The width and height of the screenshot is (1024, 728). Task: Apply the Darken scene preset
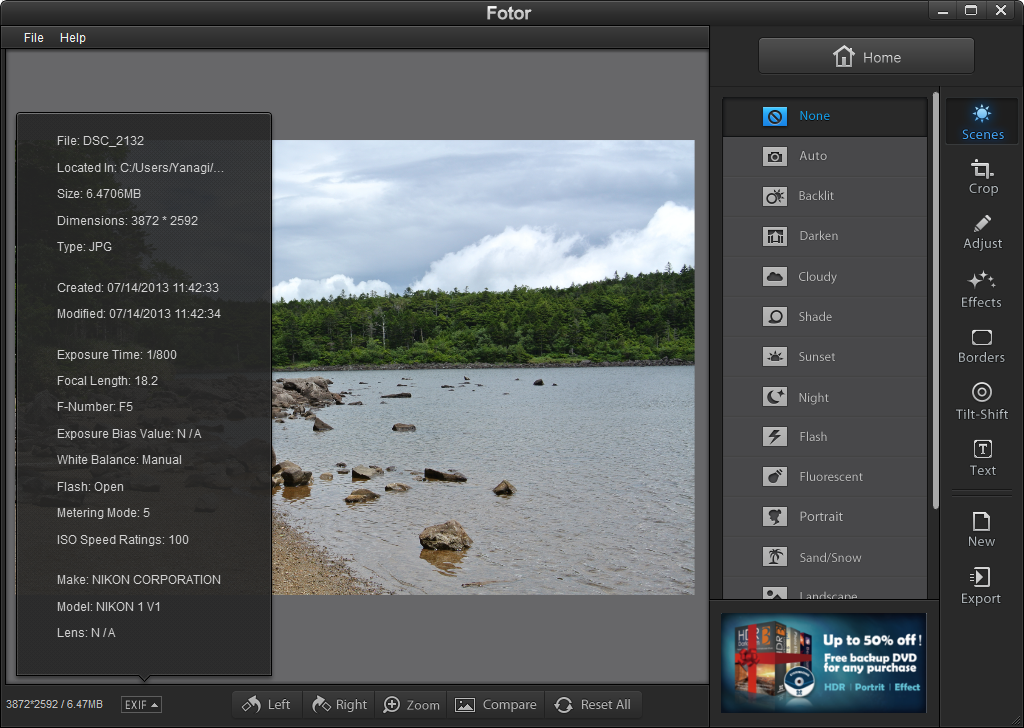pyautogui.click(x=825, y=236)
